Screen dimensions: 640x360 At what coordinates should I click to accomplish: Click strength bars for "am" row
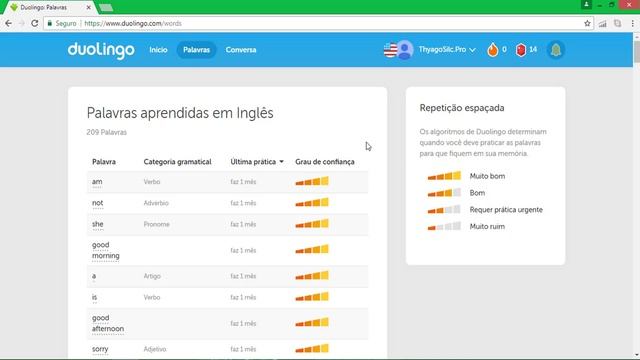(312, 181)
